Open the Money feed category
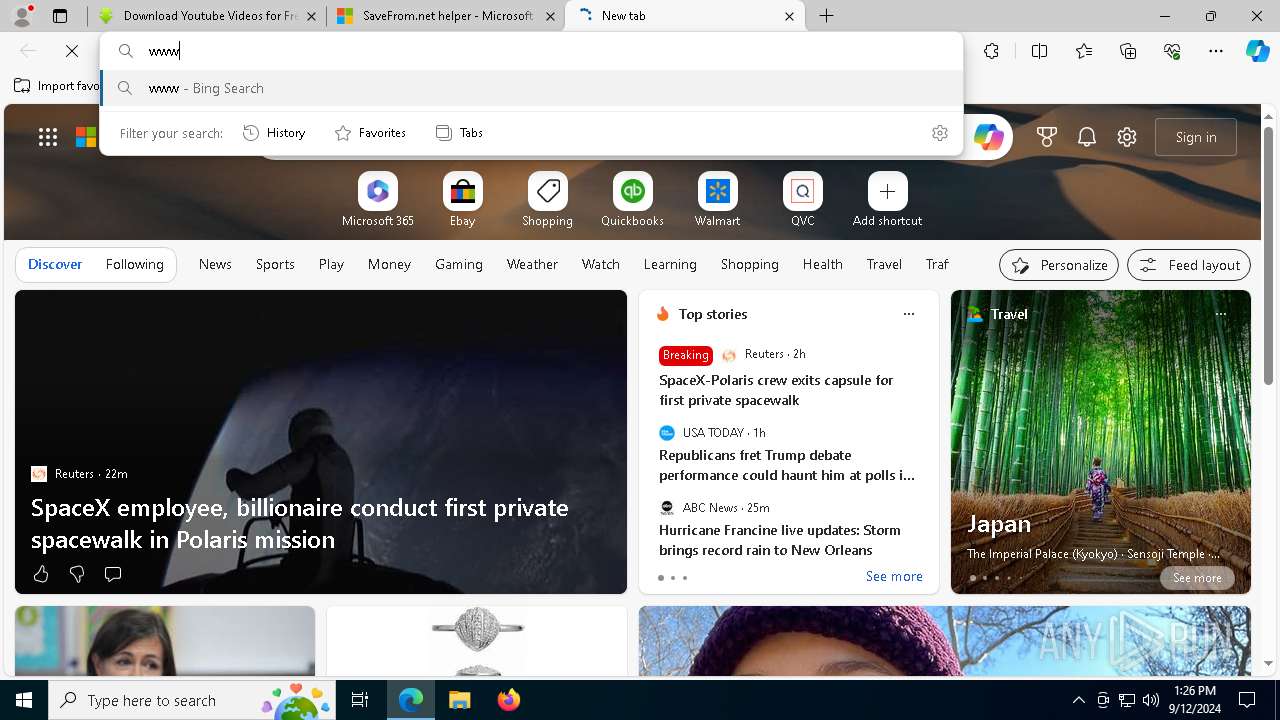Screen dimensions: 1280x720 click(389, 264)
